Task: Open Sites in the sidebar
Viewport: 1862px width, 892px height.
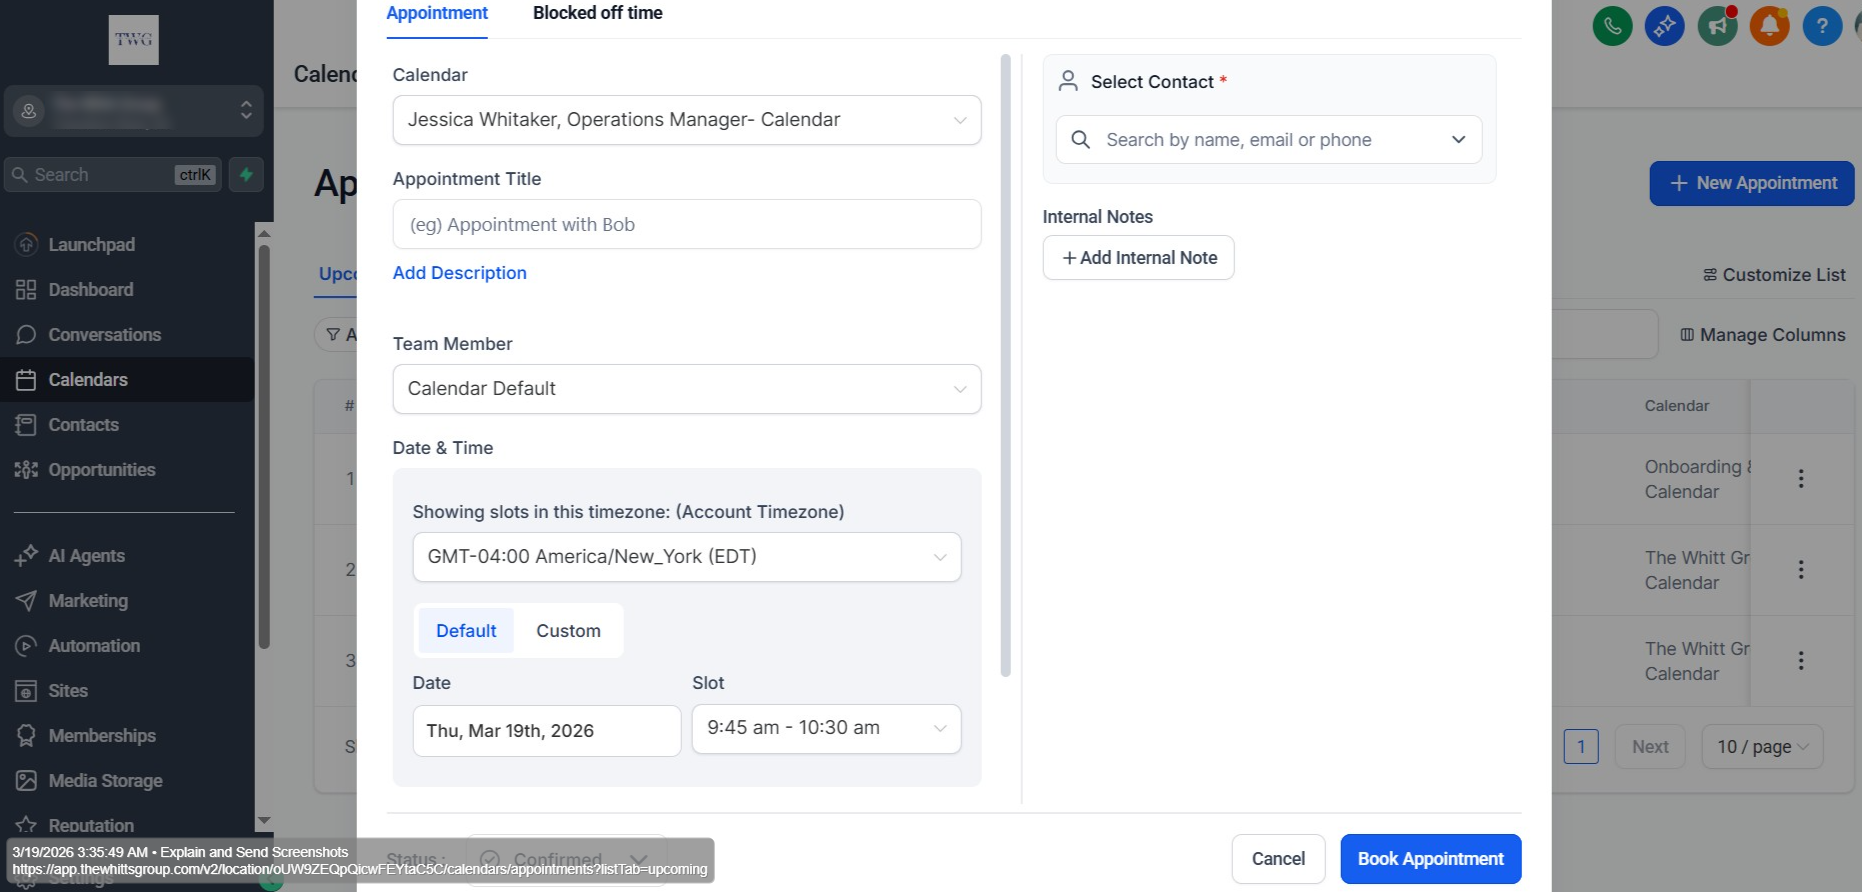Action: point(68,691)
